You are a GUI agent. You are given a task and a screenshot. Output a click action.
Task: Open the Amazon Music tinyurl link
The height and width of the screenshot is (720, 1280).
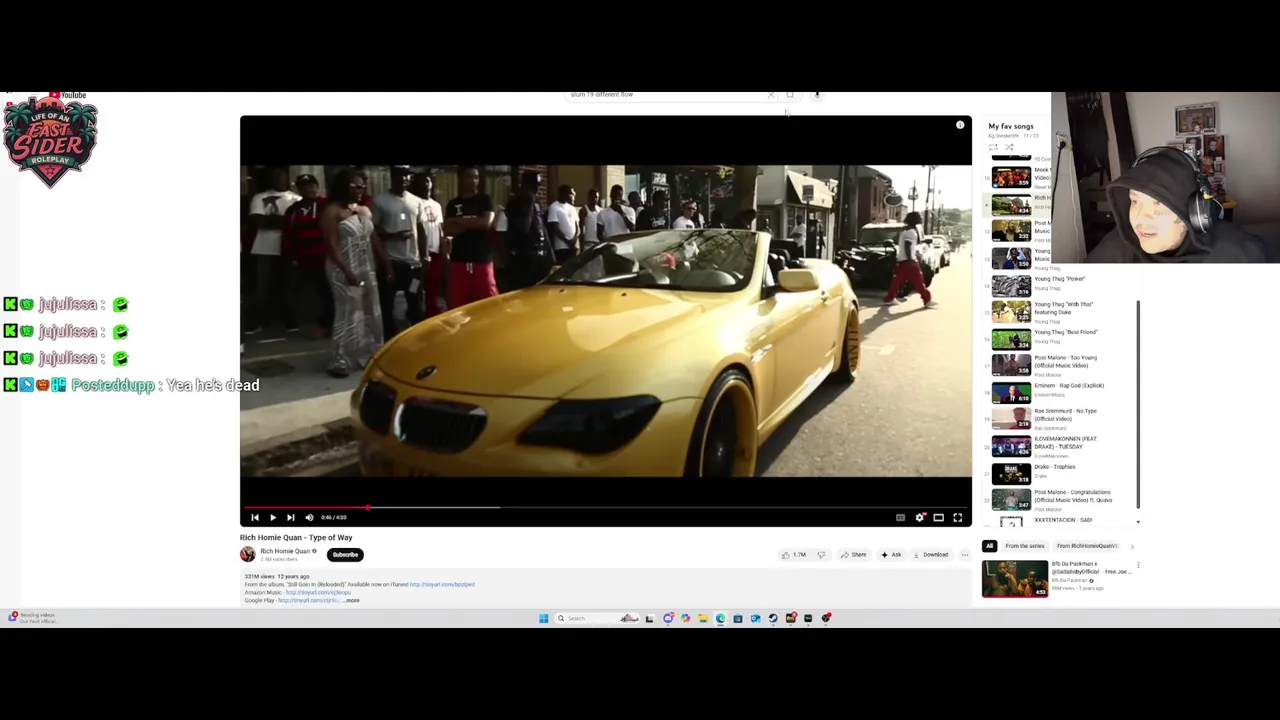point(318,592)
